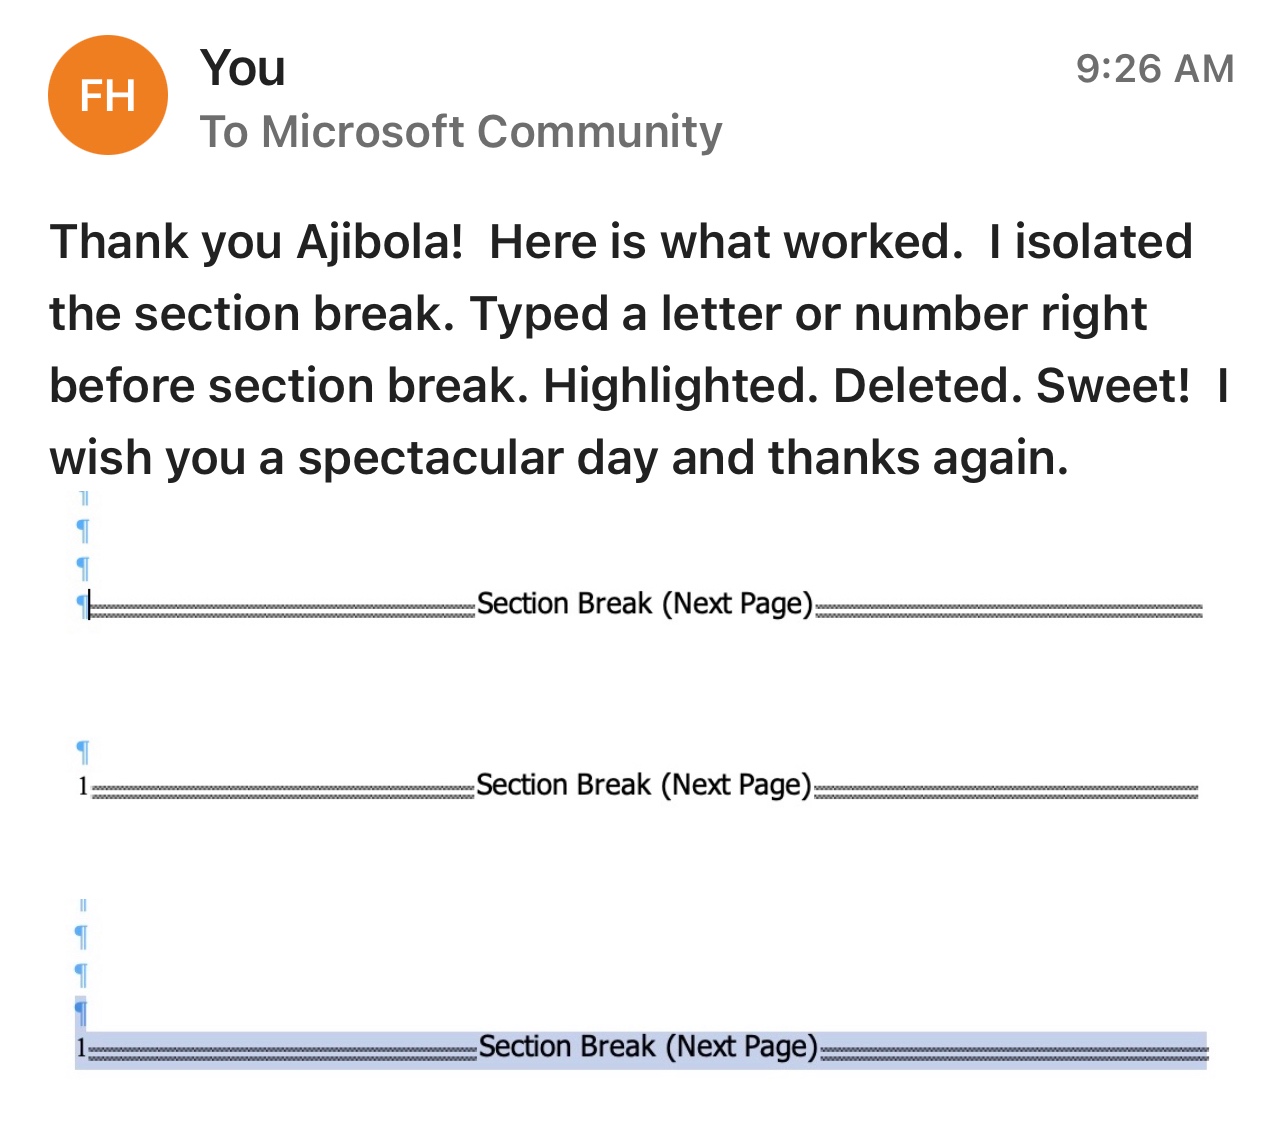Viewport: 1284px width, 1148px height.
Task: Click the dotted line right of the first section break
Action: pyautogui.click(x=1009, y=610)
